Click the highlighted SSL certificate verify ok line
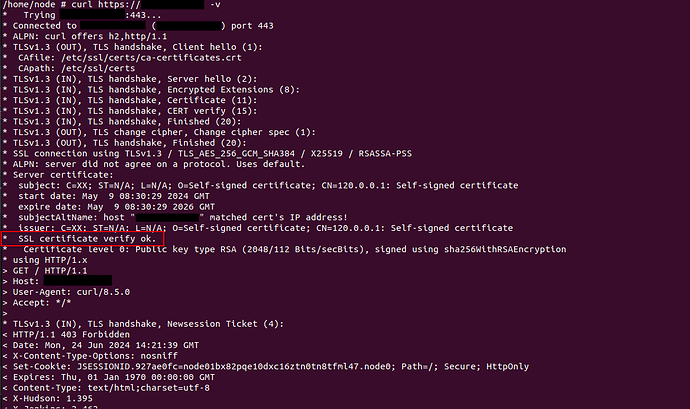This screenshot has width=690, height=409. coord(83,239)
